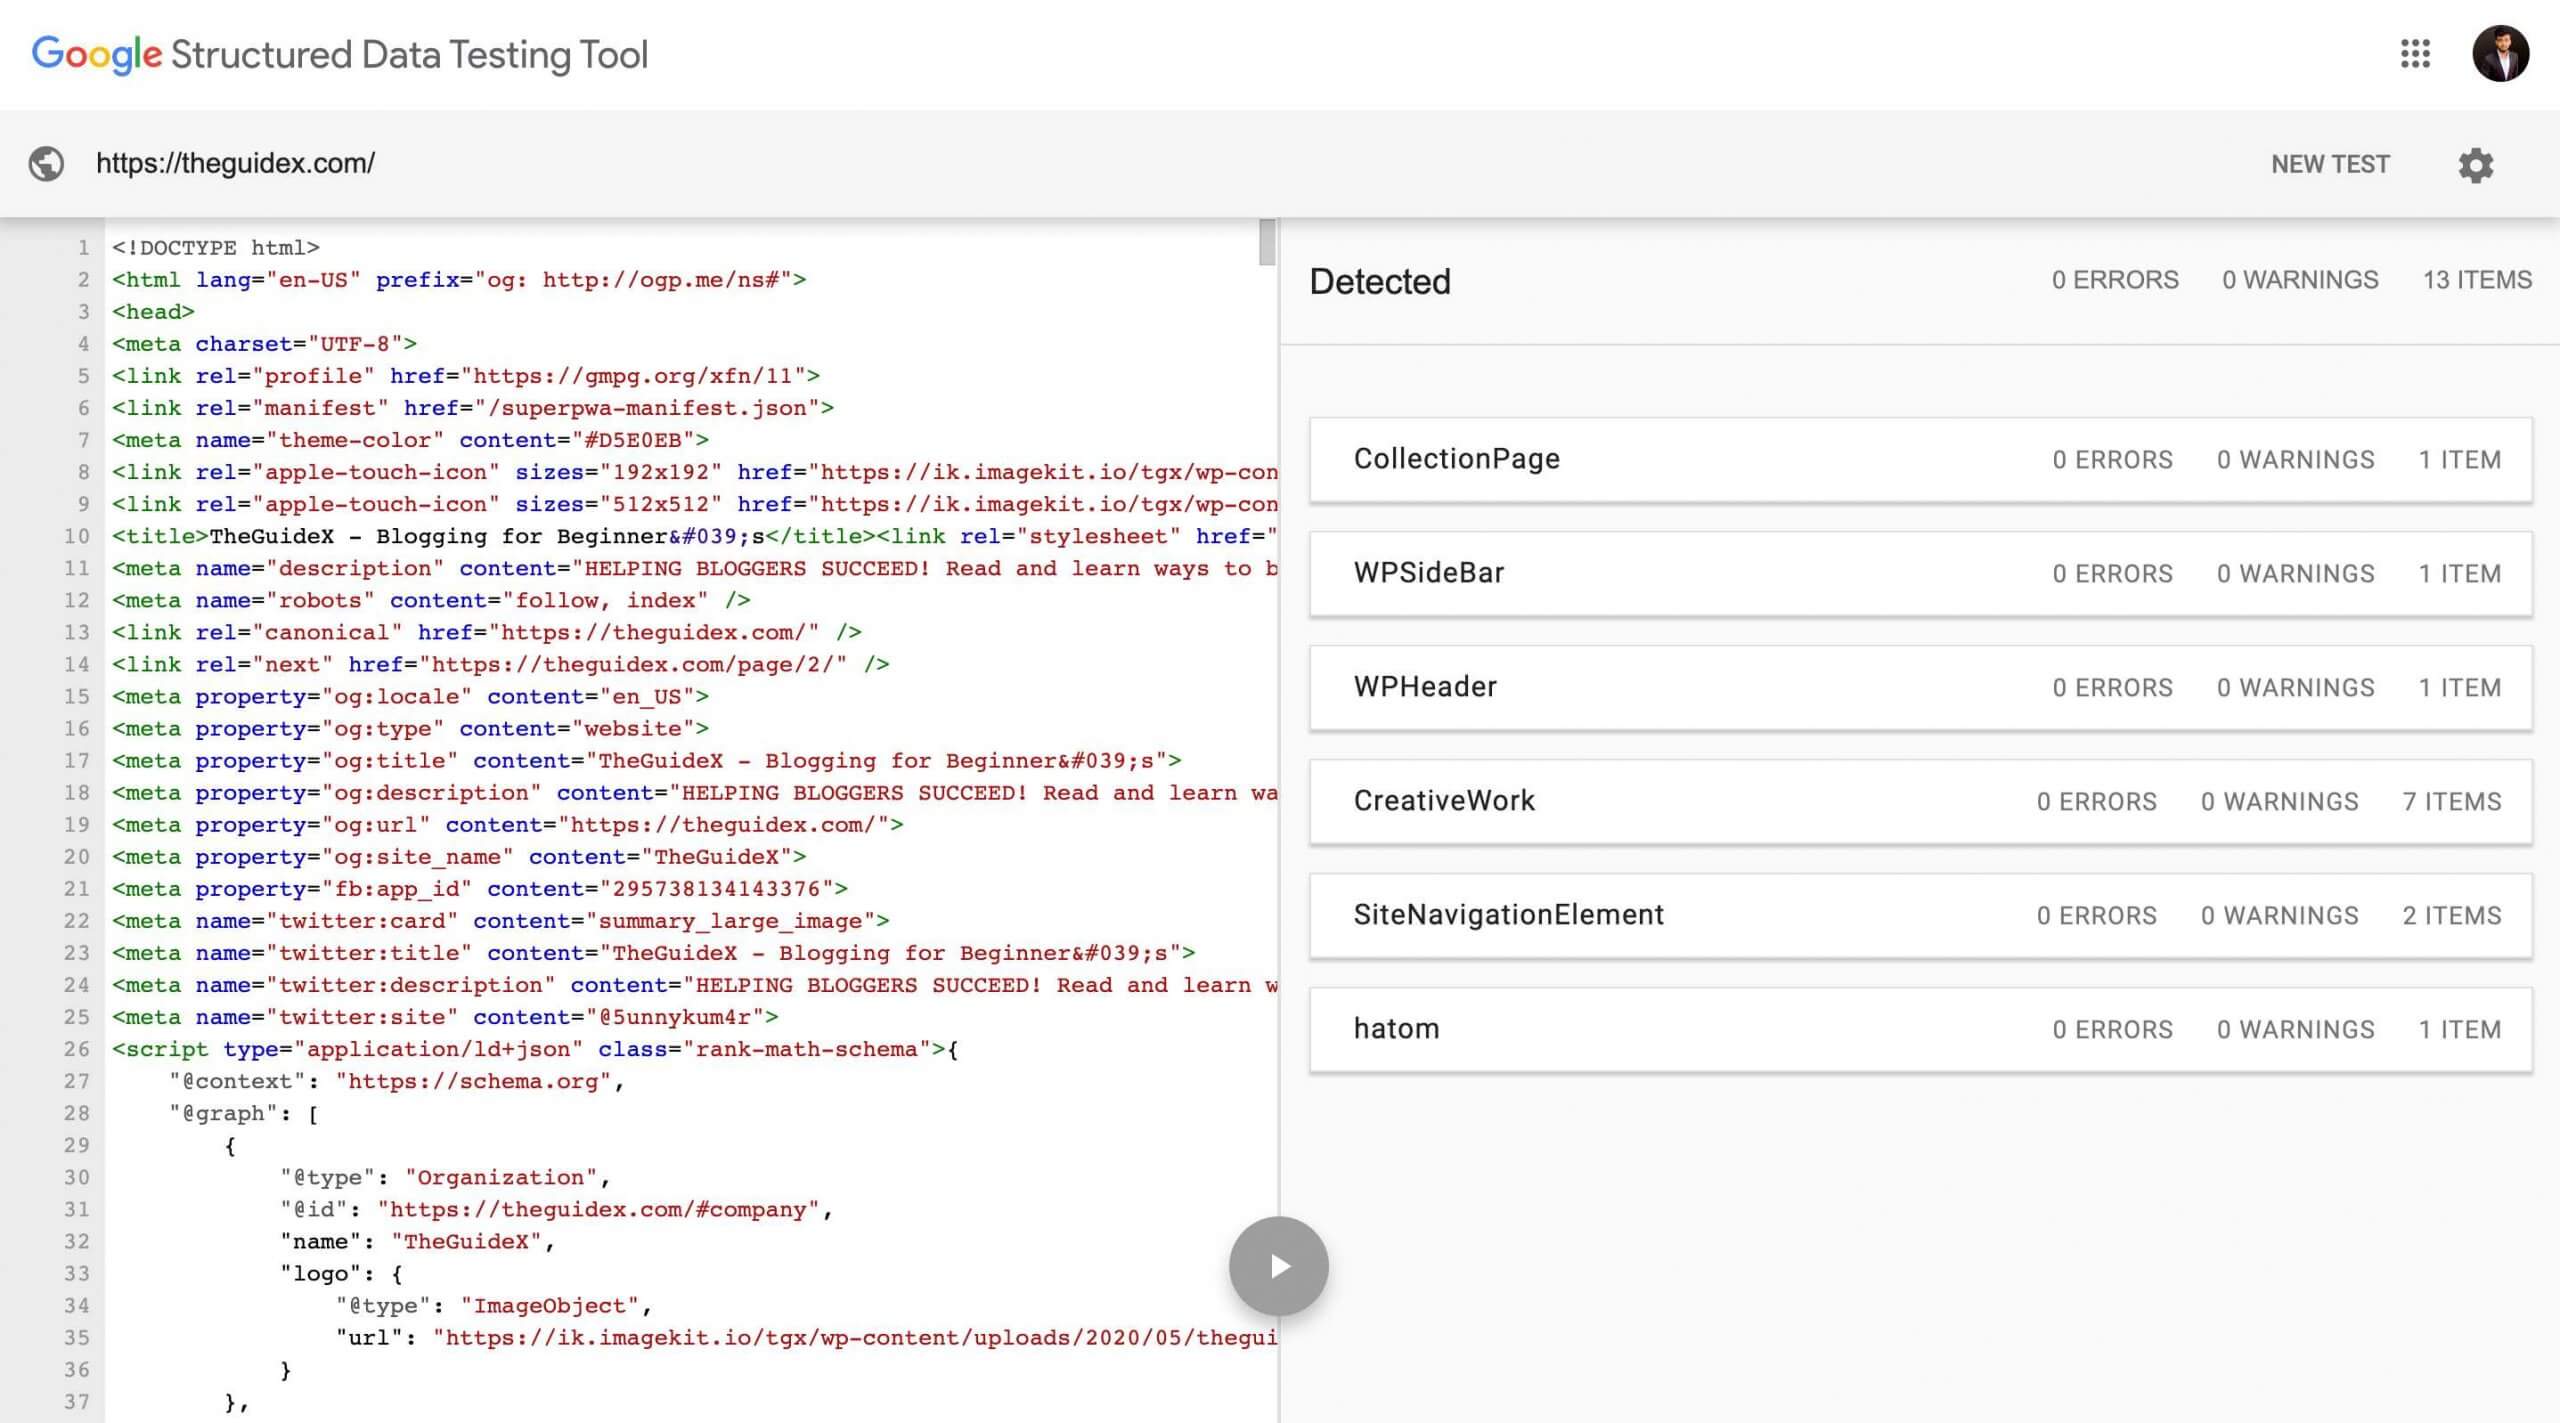Image resolution: width=2560 pixels, height=1423 pixels.
Task: Click the 0 WARNINGS summary in Detected header
Action: (2300, 280)
